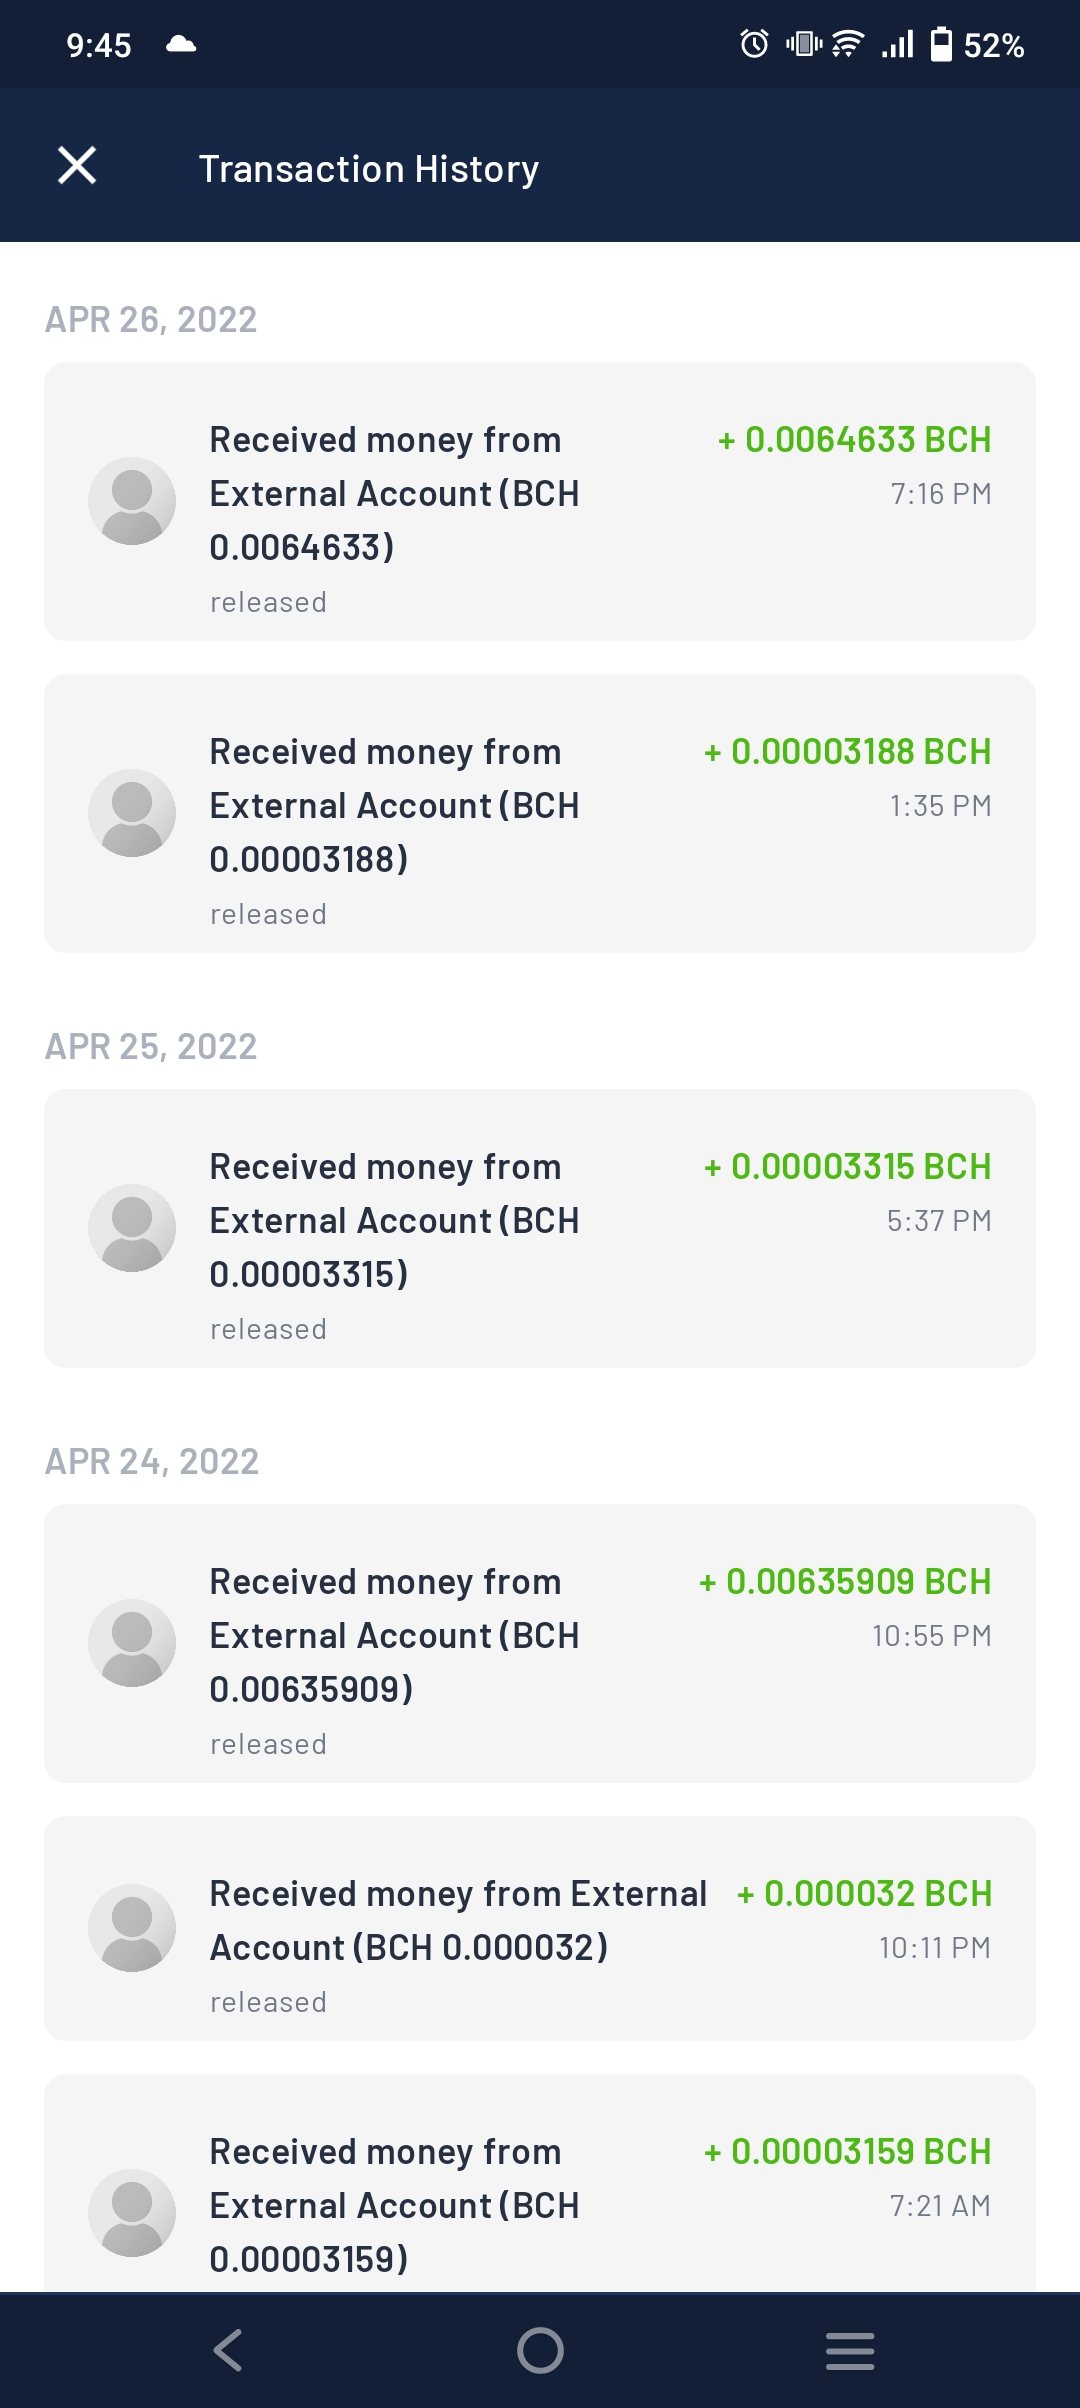Tap the + 0.00635909 BCH amount
The width and height of the screenshot is (1080, 2408).
click(x=845, y=1582)
